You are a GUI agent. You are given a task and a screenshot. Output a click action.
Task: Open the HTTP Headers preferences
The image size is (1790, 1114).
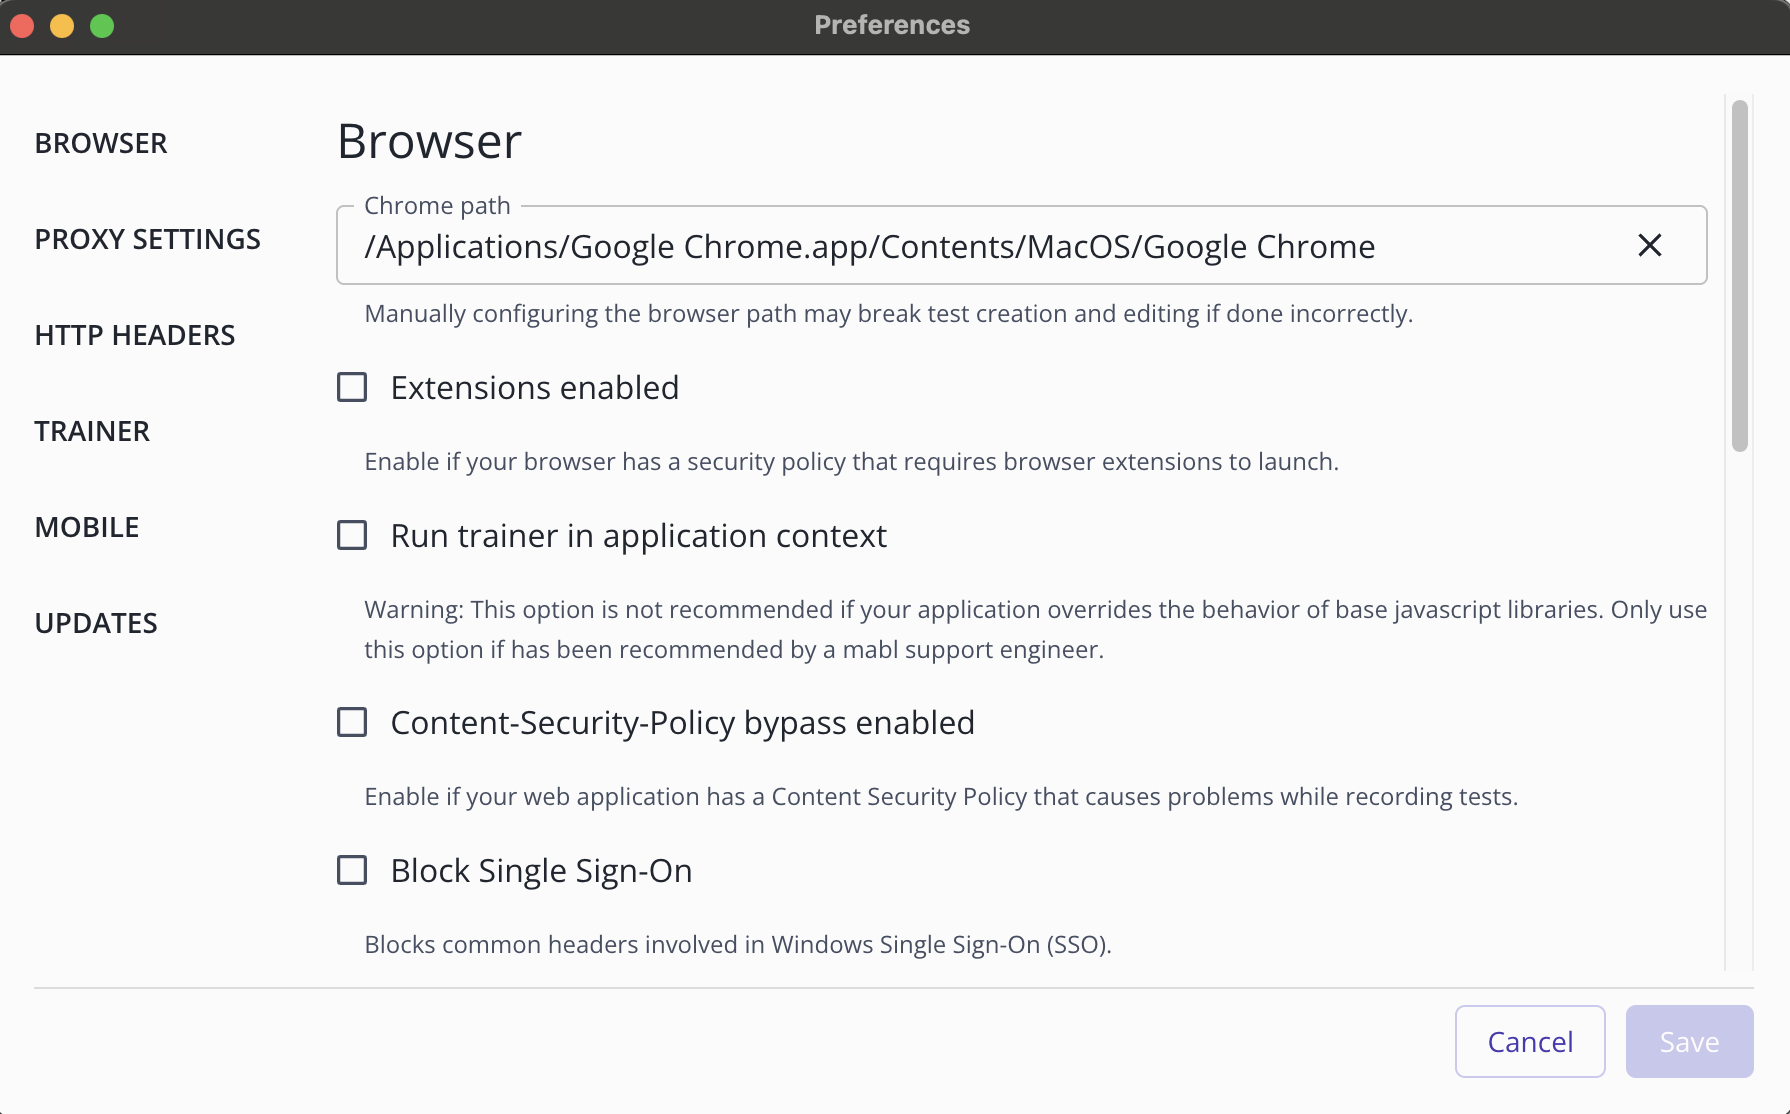click(x=134, y=335)
